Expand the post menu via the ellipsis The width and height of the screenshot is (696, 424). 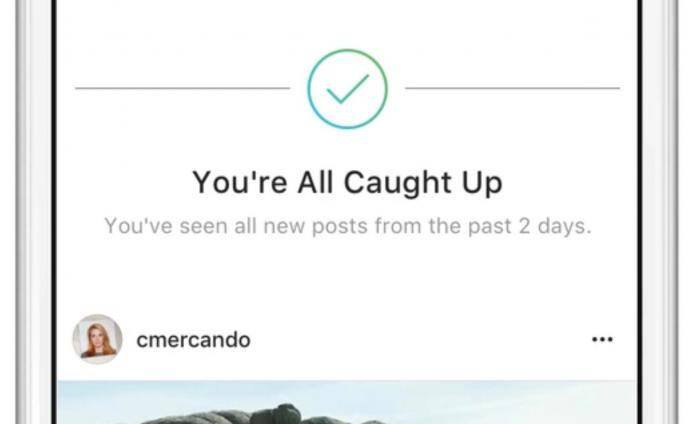point(602,340)
